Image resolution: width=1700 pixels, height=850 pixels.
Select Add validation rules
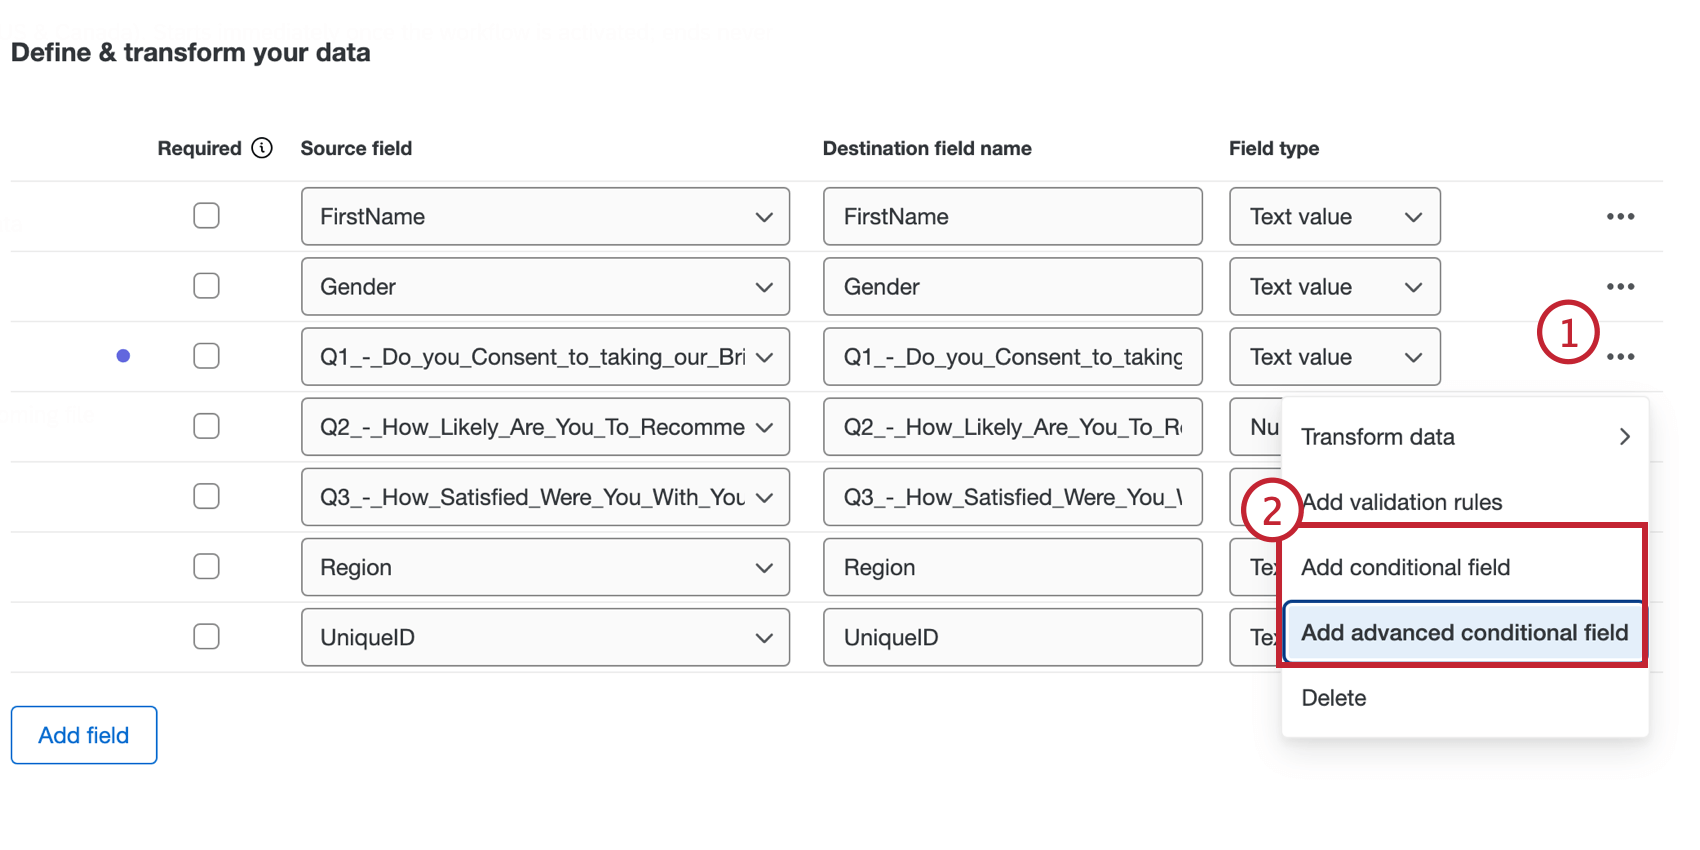click(1401, 501)
